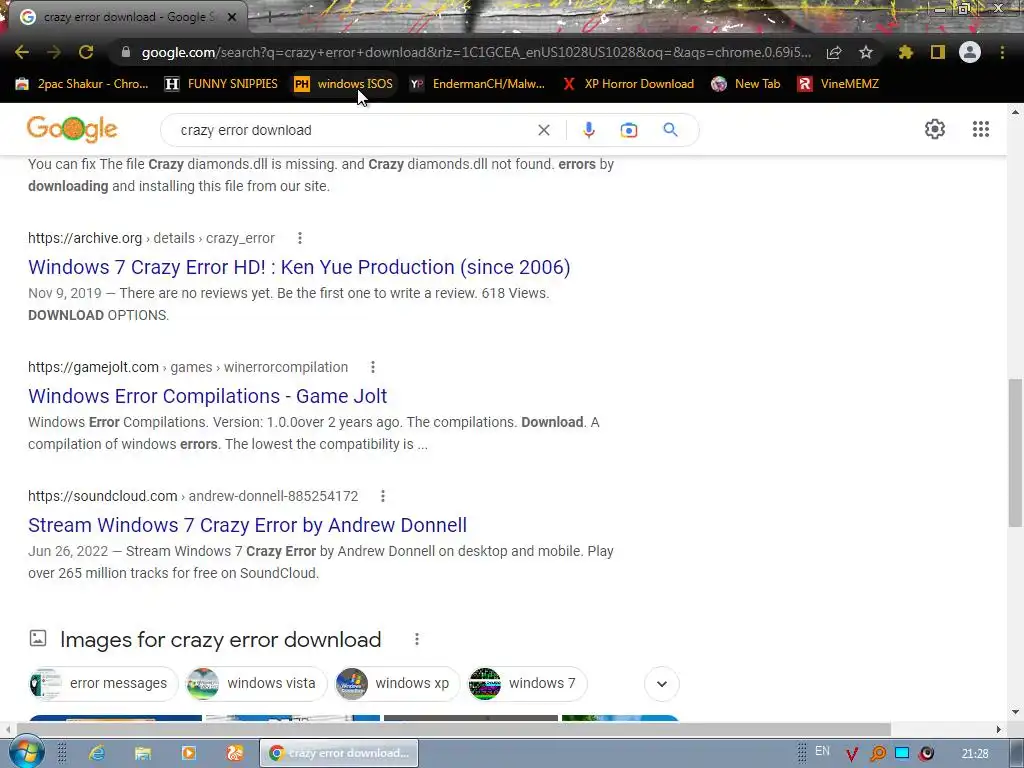Click into the Google search box
Screen dimensions: 1024x768
click(353, 130)
